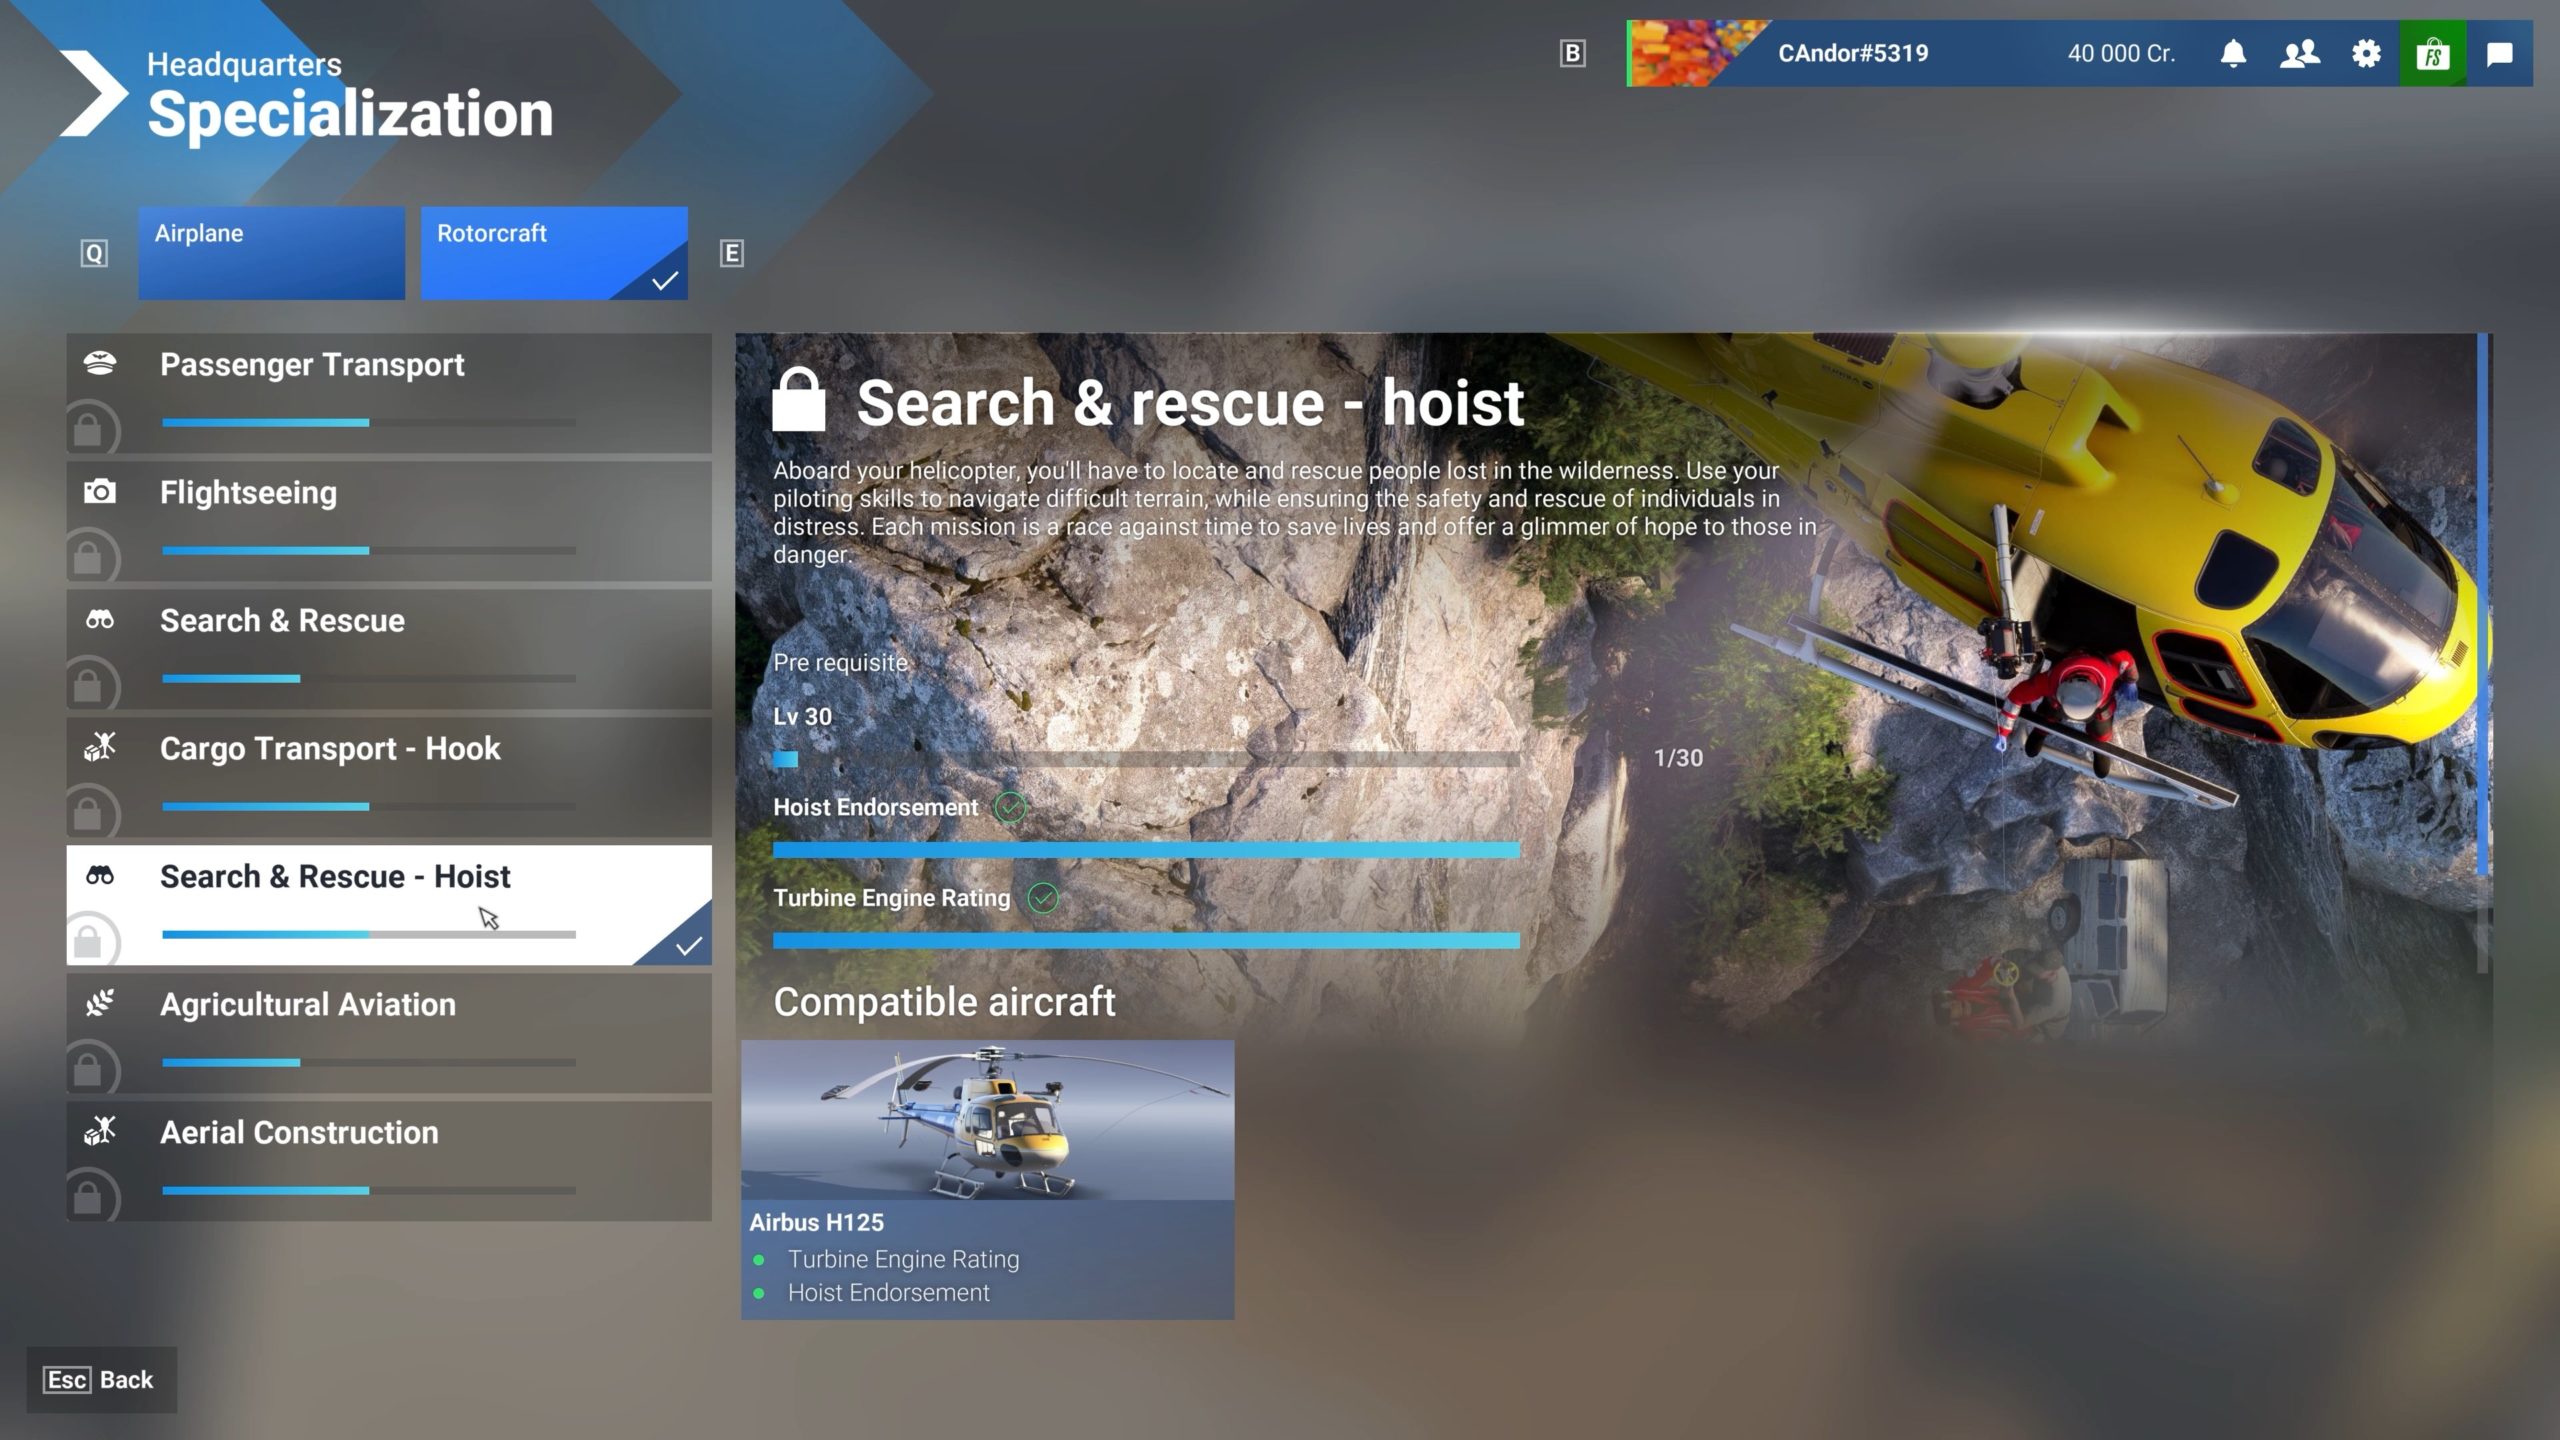Select the Agricultural Aviation specialization icon

pyautogui.click(x=102, y=1002)
